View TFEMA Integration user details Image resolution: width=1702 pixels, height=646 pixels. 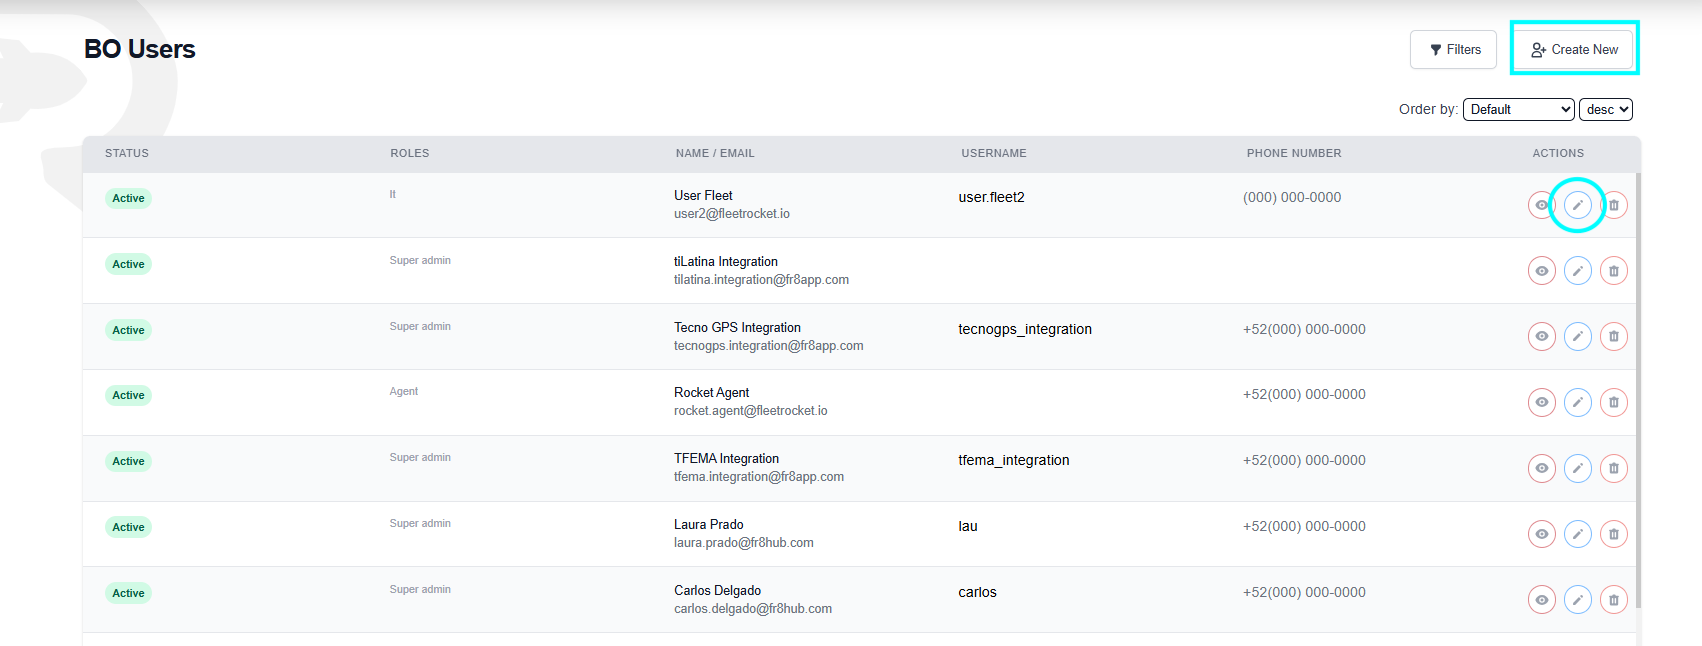[1542, 468]
